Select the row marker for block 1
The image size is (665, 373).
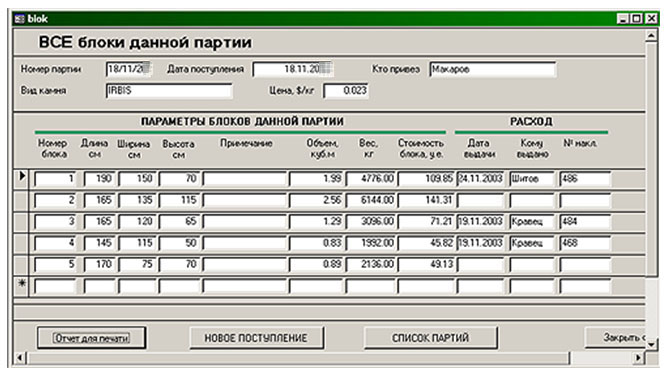click(21, 179)
